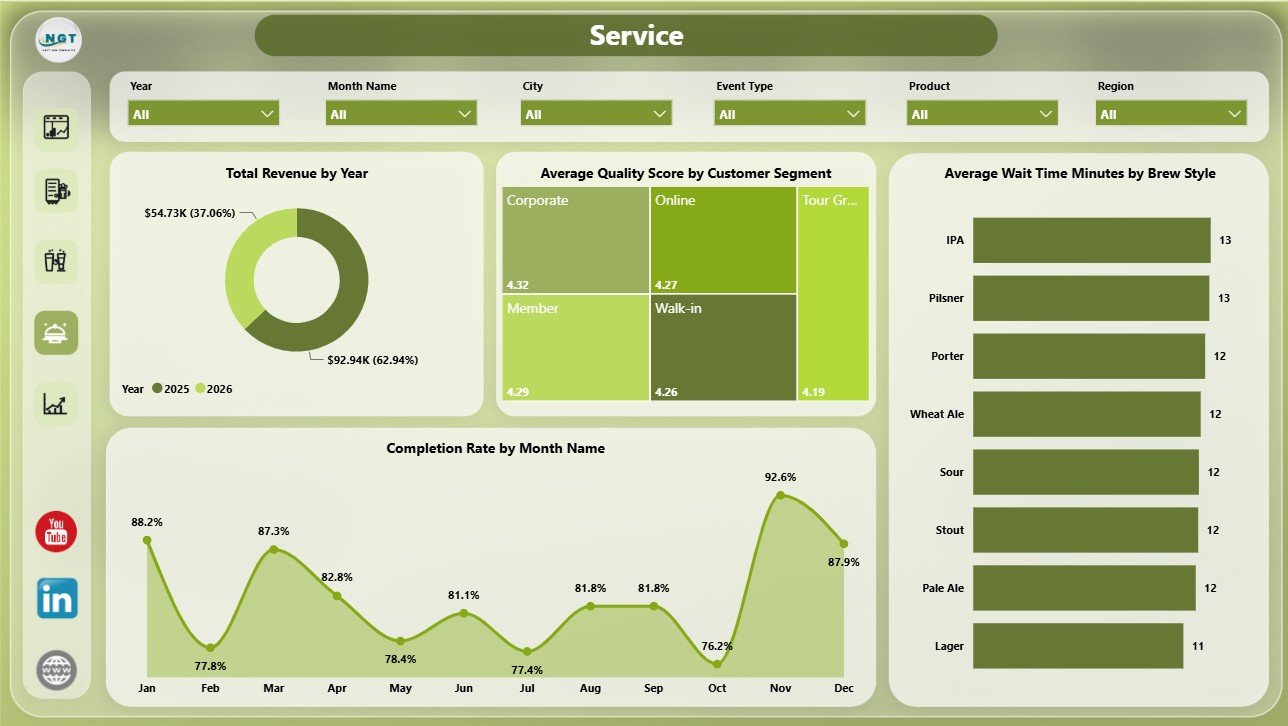
Task: Click Average Quality Score by Customer Segment title
Action: pos(686,173)
